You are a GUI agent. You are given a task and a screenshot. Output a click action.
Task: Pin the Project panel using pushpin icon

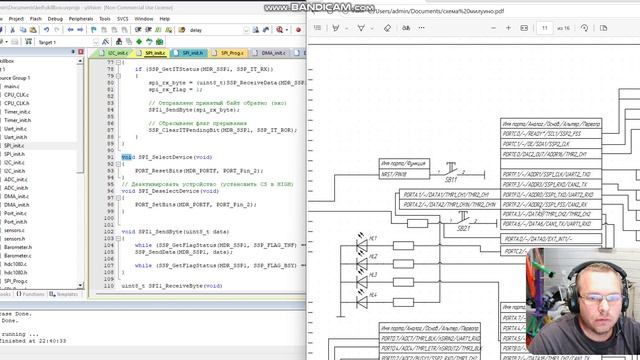(73, 52)
